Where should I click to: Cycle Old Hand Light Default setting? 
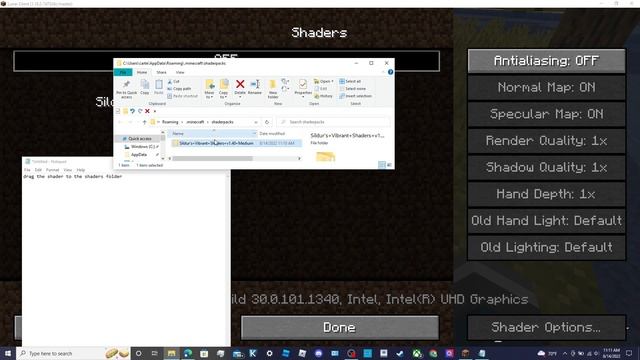point(546,221)
